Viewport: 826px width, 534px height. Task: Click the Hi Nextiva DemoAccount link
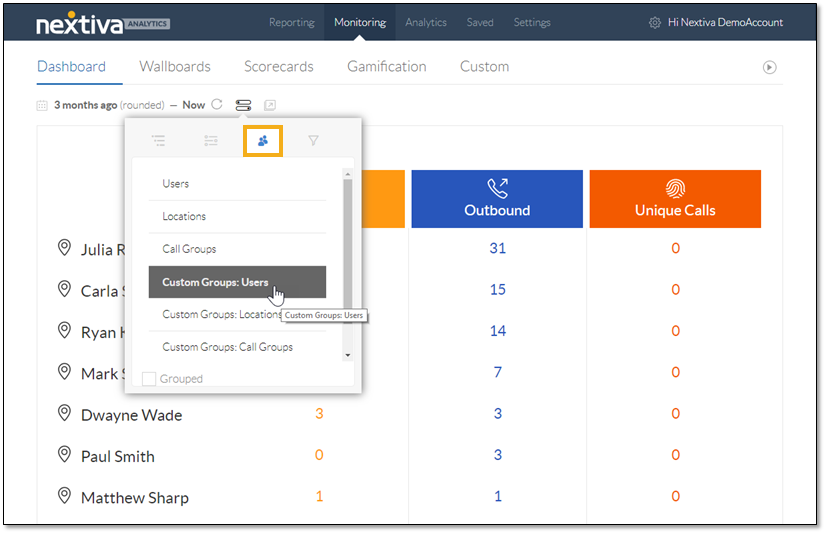[x=725, y=23]
